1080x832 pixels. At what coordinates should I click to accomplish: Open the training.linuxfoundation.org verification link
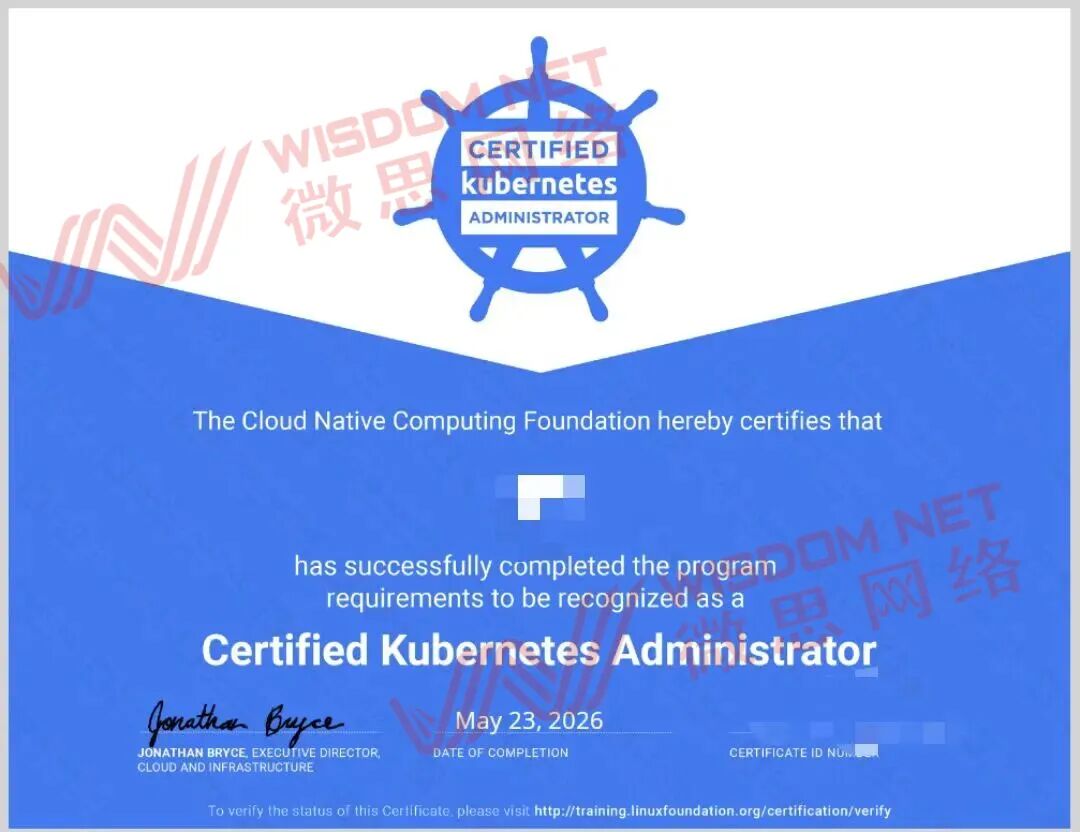[712, 811]
